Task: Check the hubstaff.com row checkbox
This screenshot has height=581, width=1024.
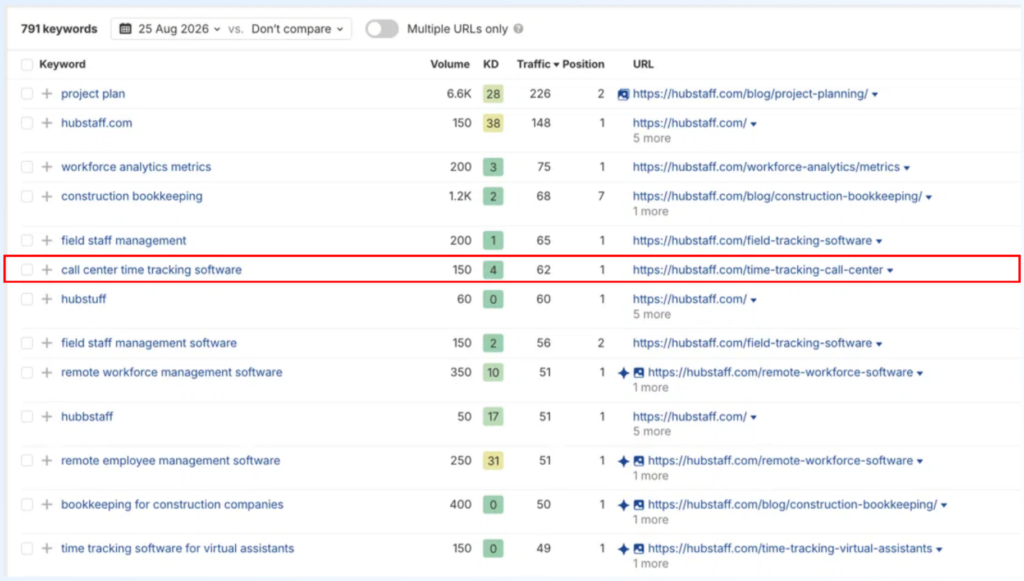Action: [x=27, y=123]
